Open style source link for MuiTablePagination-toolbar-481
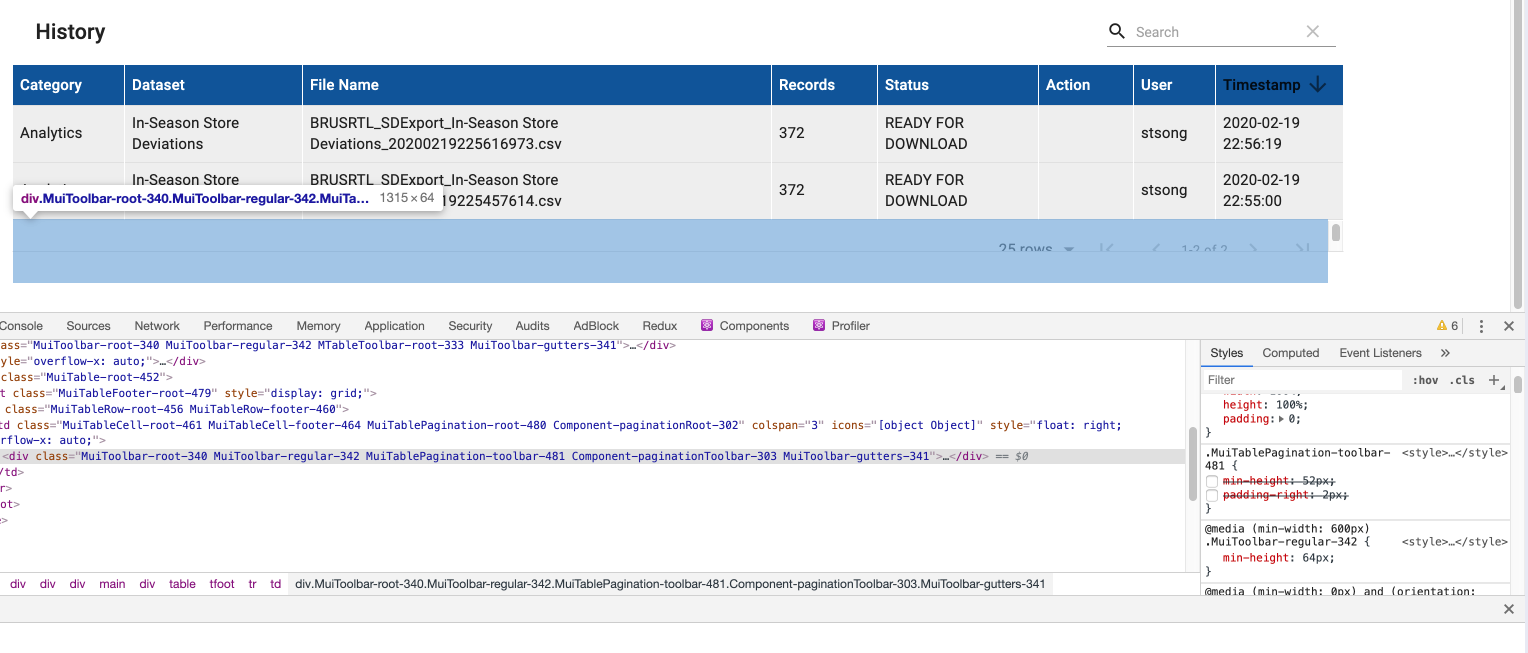This screenshot has height=653, width=1528. (x=1454, y=453)
